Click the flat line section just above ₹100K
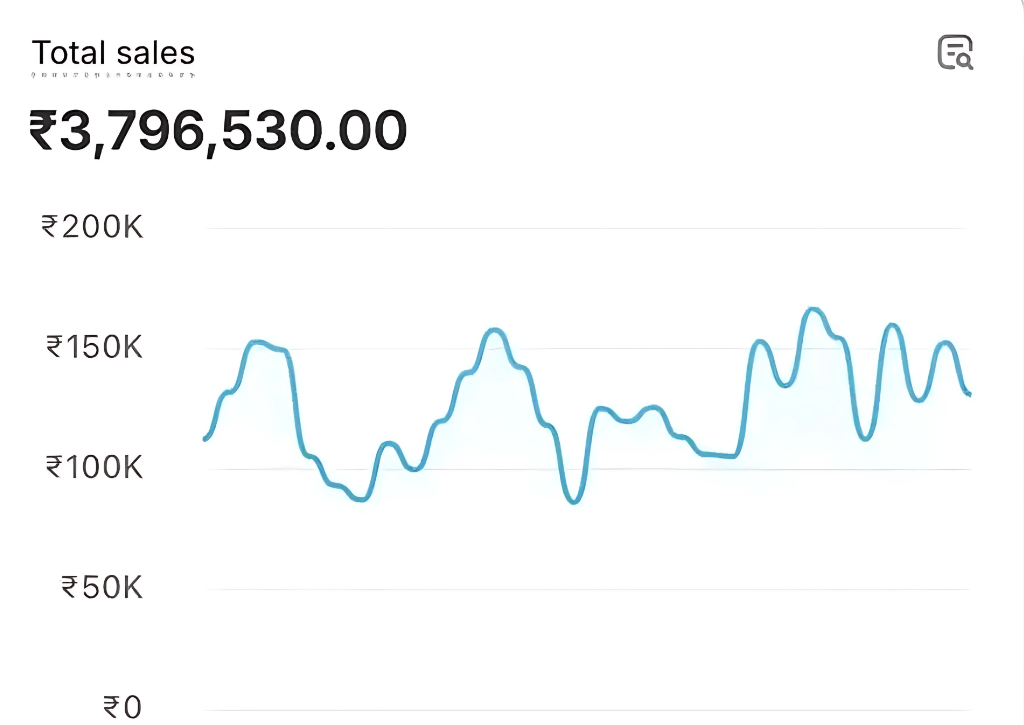Image resolution: width=1024 pixels, height=725 pixels. click(722, 456)
